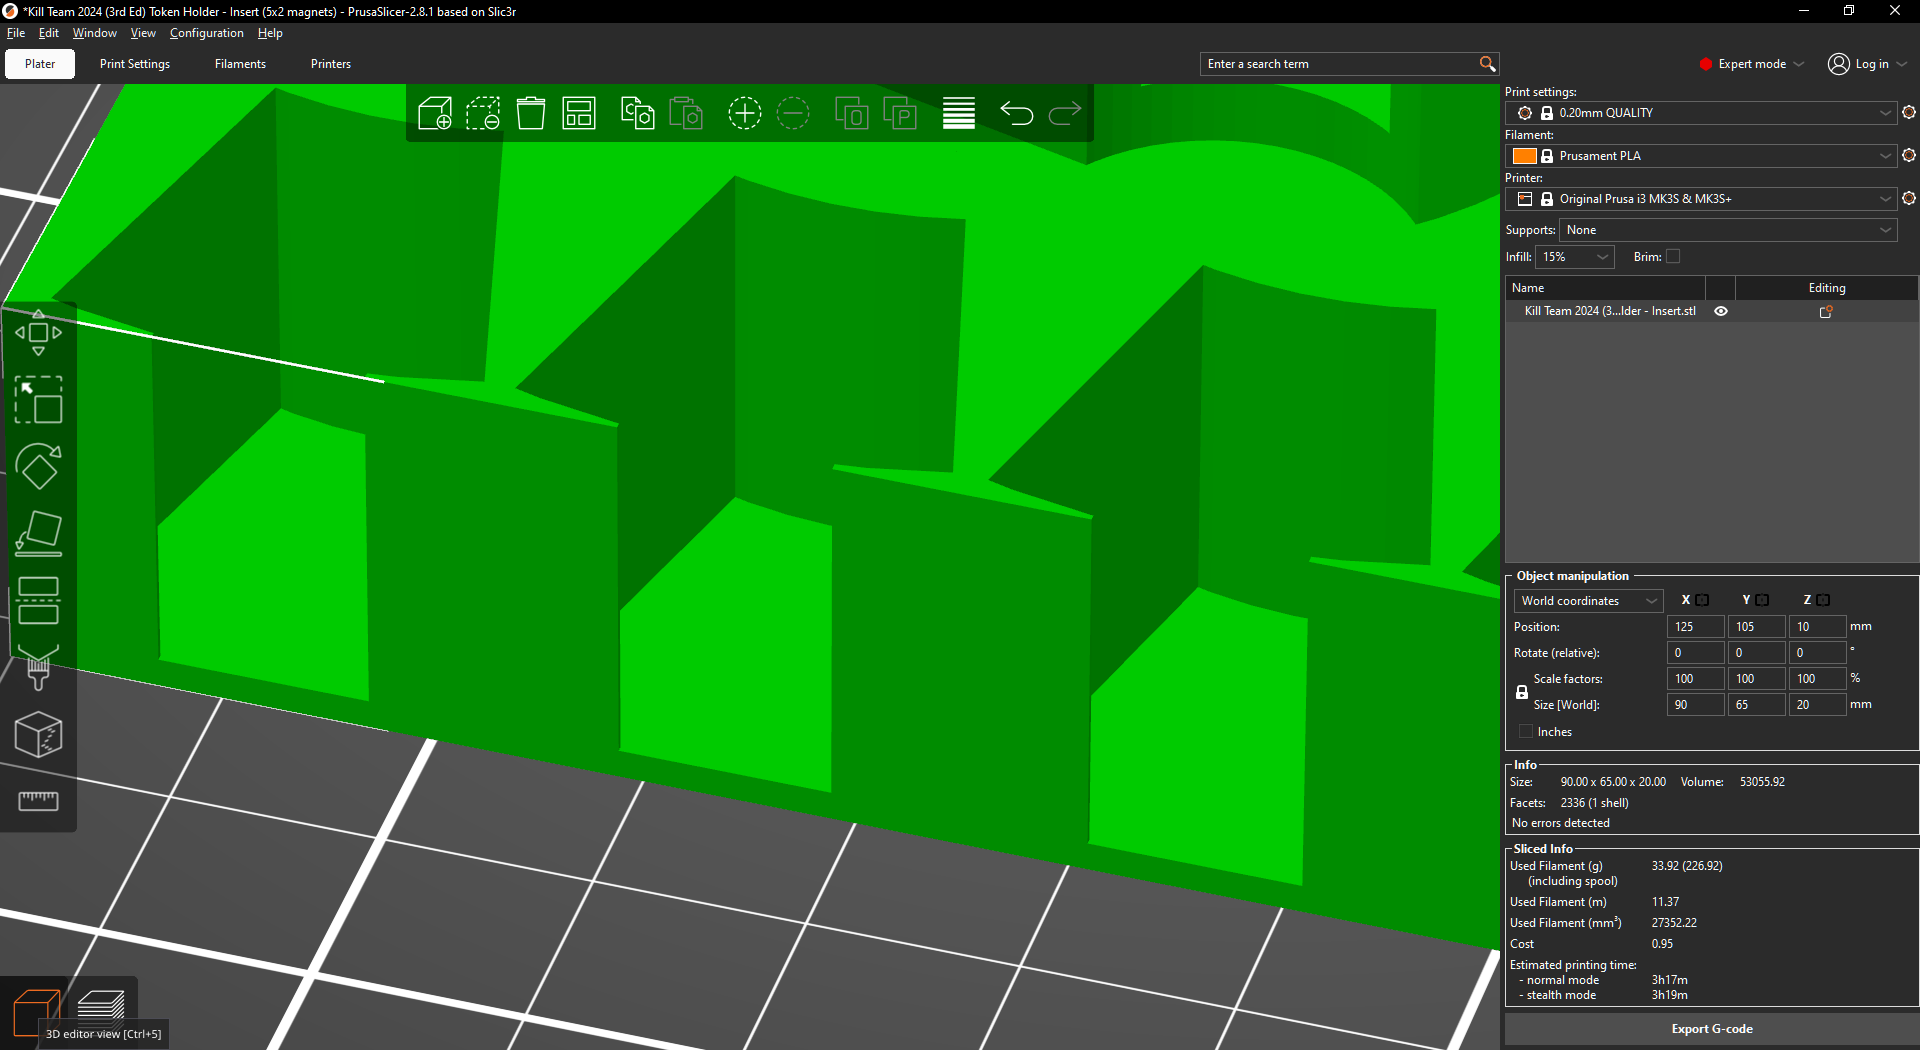Enable the Inches checkbox

(1526, 732)
